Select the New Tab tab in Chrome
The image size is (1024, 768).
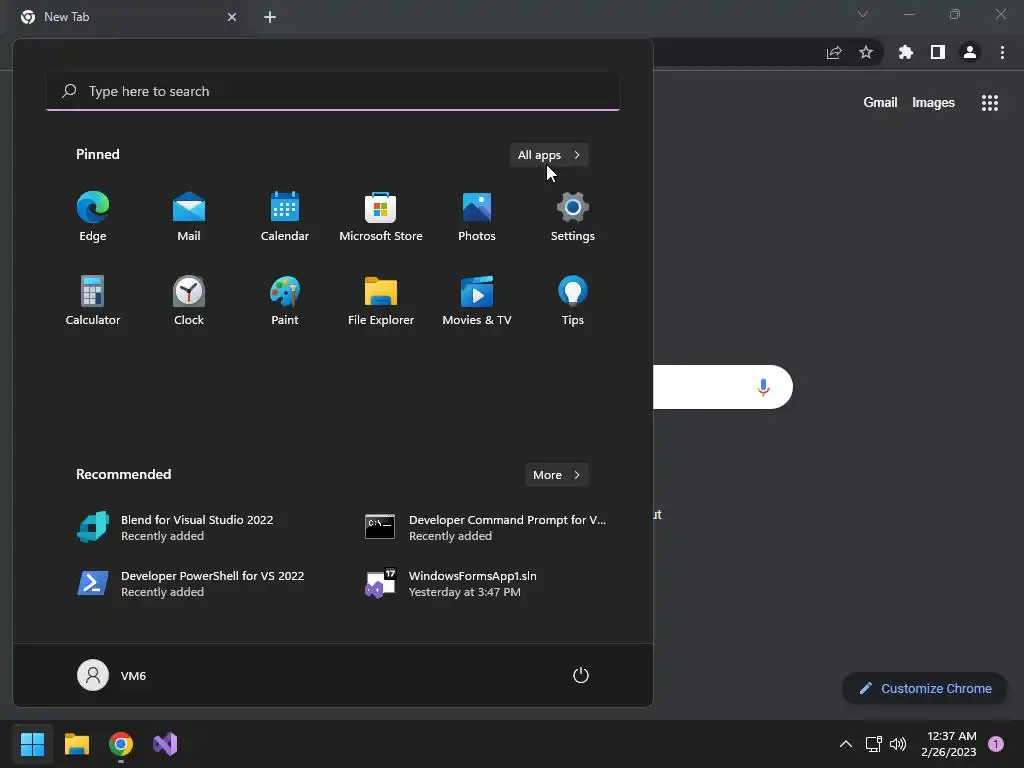(x=129, y=17)
